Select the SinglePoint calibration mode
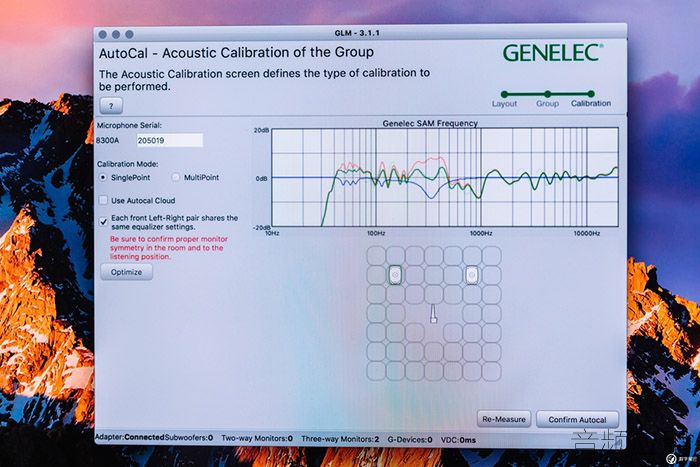 point(103,177)
